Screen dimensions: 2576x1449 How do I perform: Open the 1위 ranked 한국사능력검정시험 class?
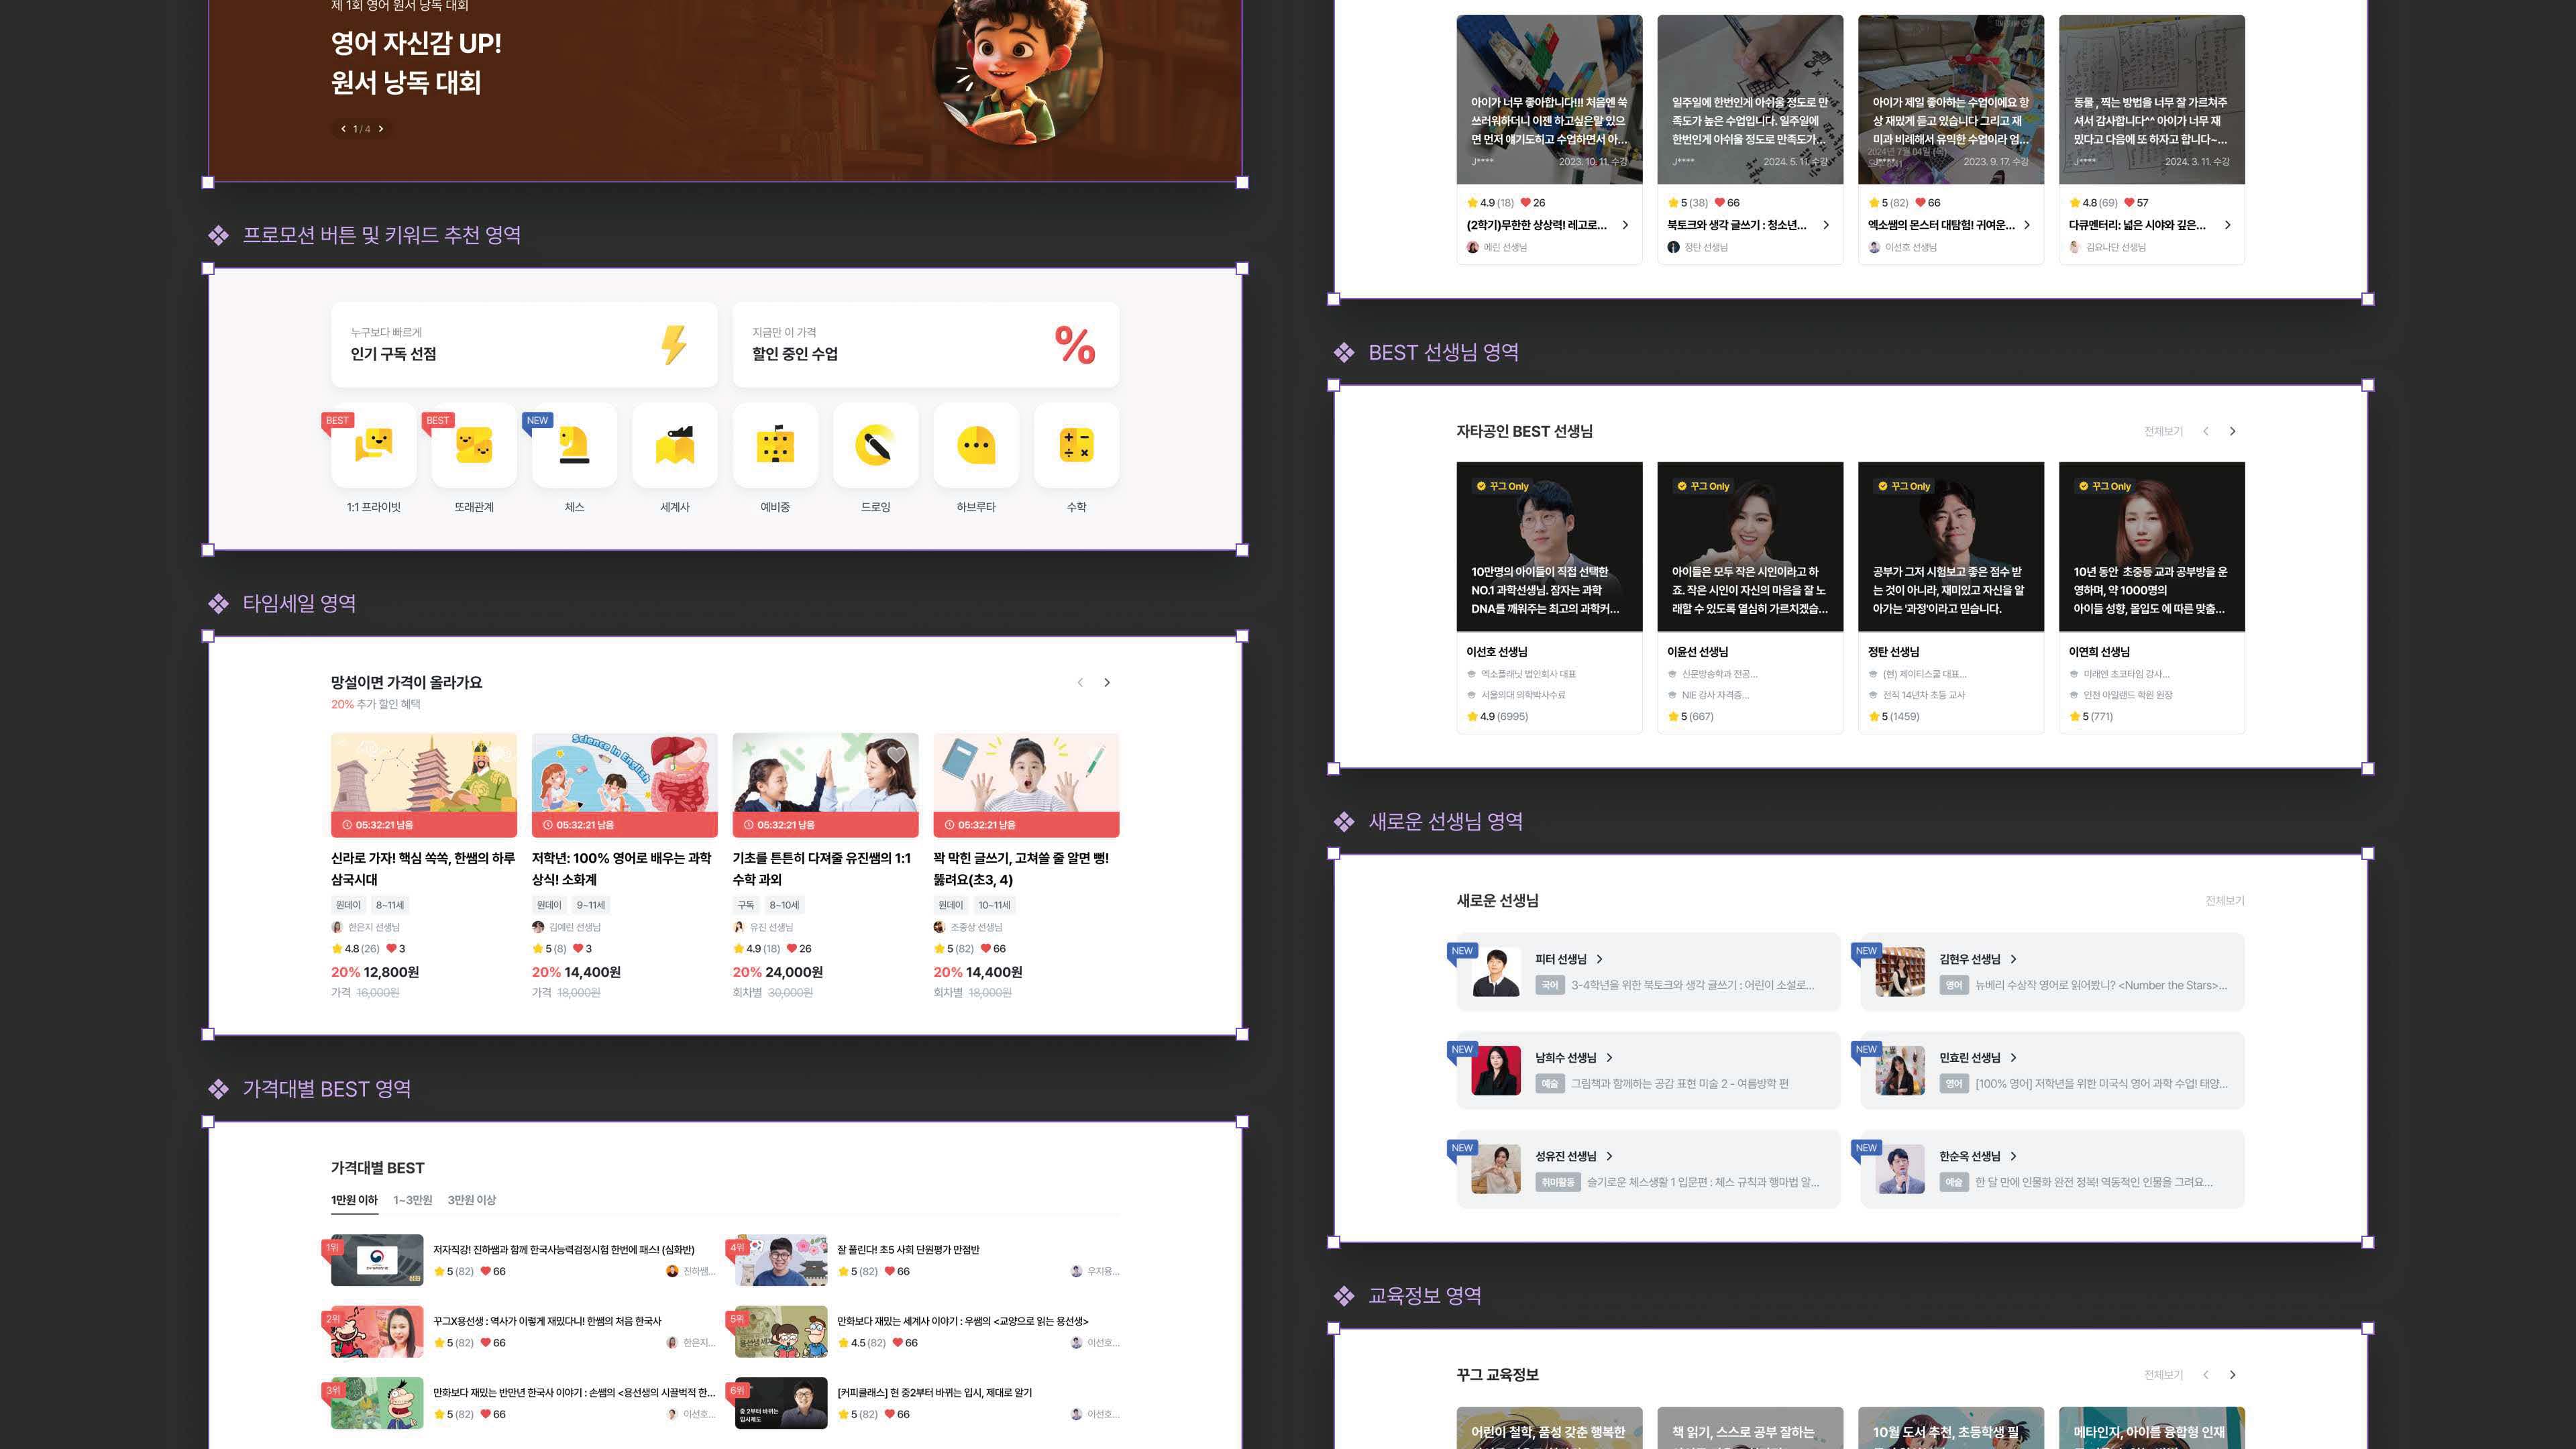[524, 1260]
